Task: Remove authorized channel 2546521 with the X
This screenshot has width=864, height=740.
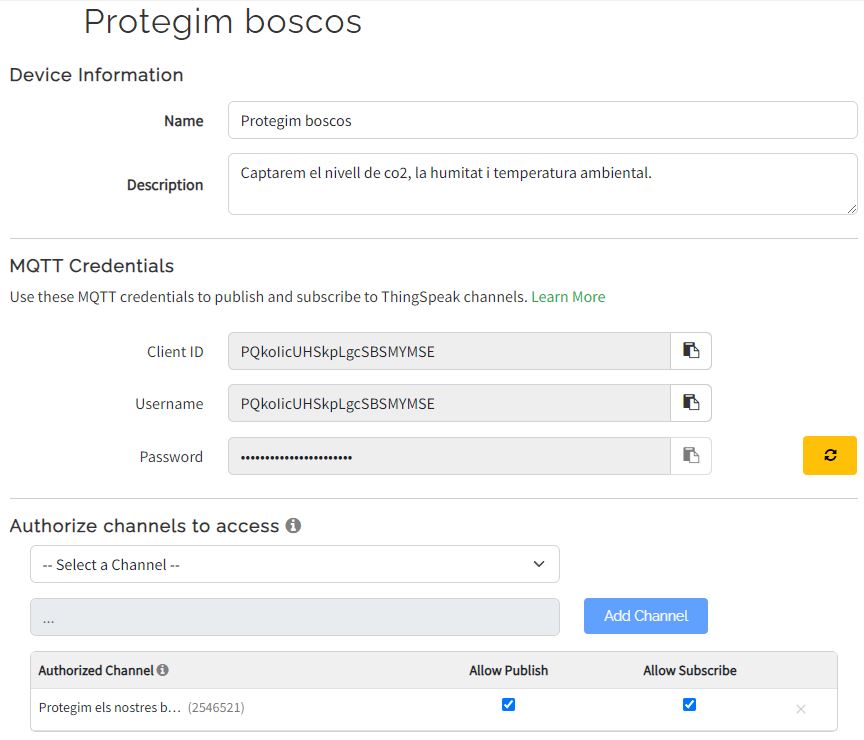Action: (x=800, y=709)
